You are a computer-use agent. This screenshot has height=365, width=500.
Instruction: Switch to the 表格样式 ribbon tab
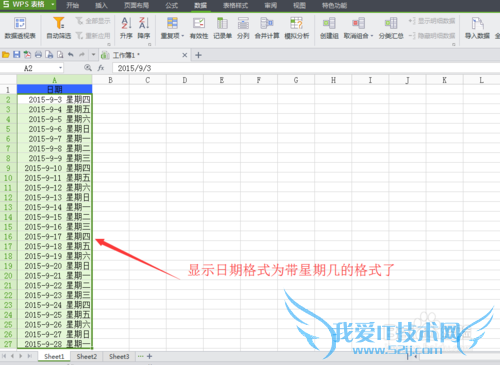click(236, 5)
